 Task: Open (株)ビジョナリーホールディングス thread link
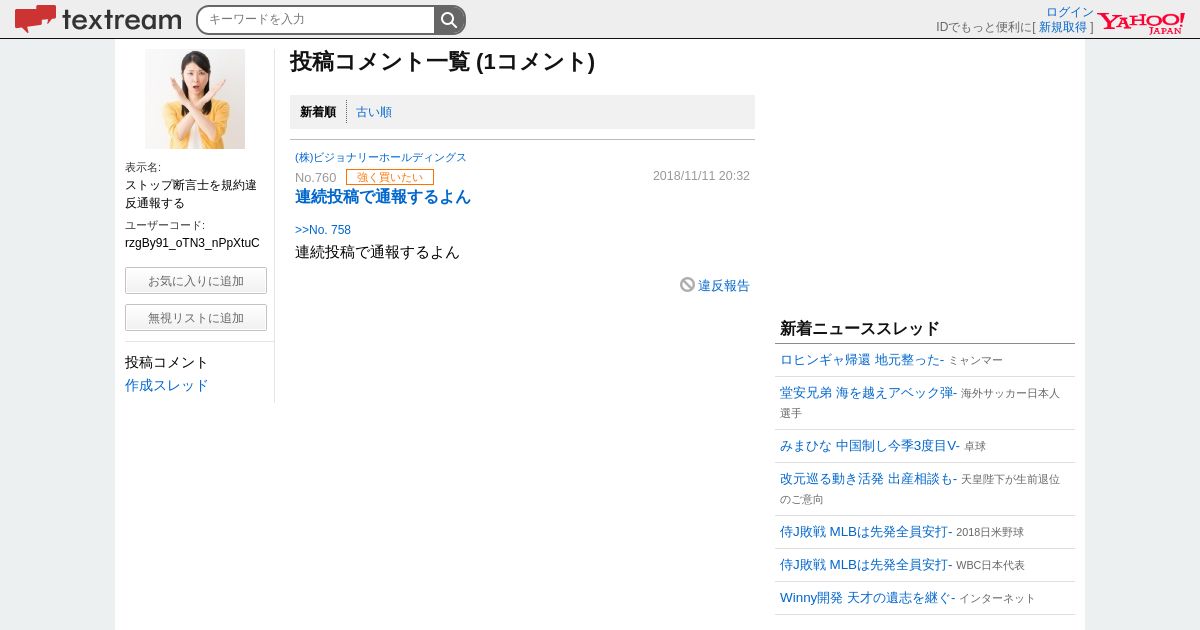381,157
